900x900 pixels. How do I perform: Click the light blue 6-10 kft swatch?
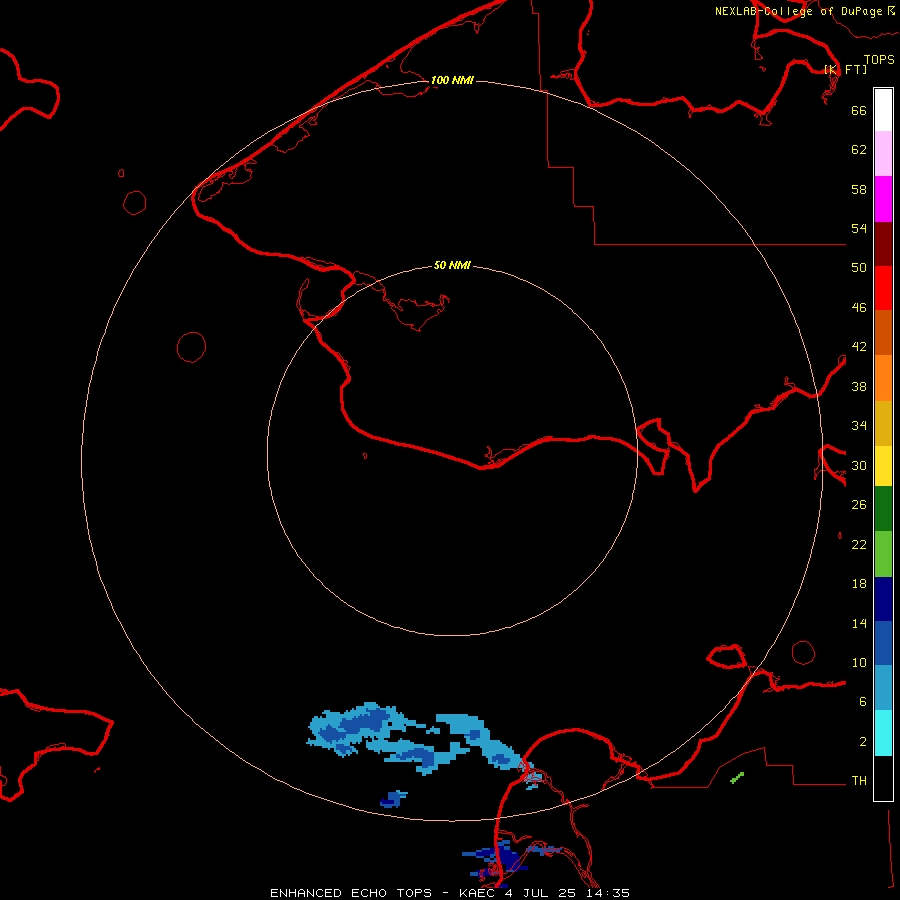883,688
